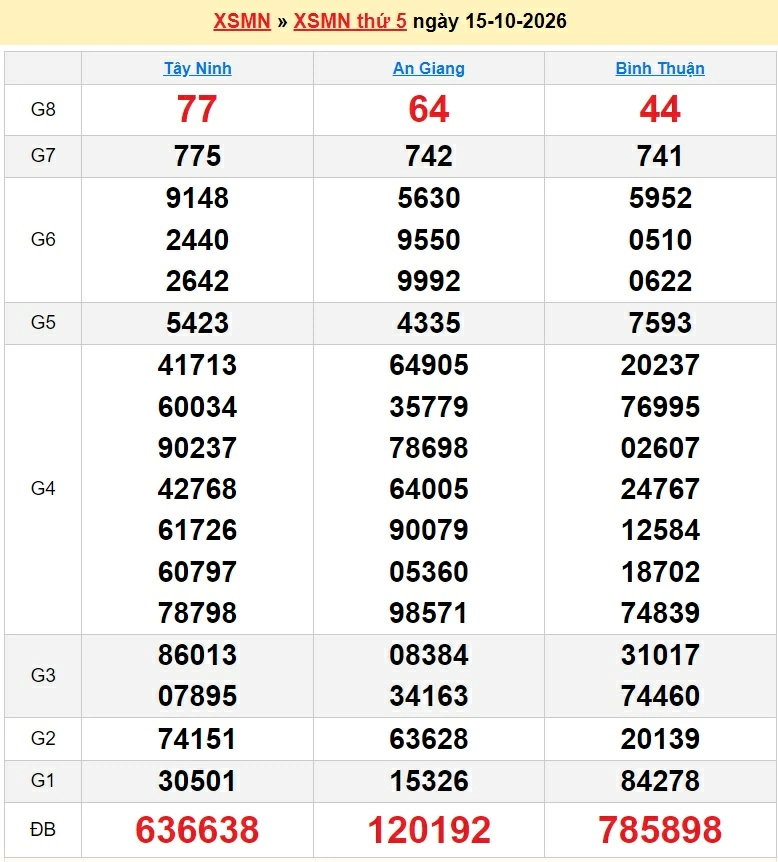Click the Bình Thuận G5 number 7593
This screenshot has width=778, height=862.
[660, 323]
